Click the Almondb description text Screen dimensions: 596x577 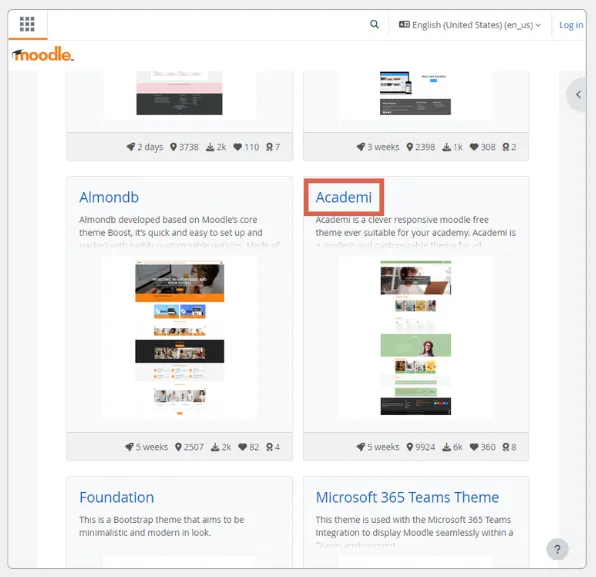179,232
